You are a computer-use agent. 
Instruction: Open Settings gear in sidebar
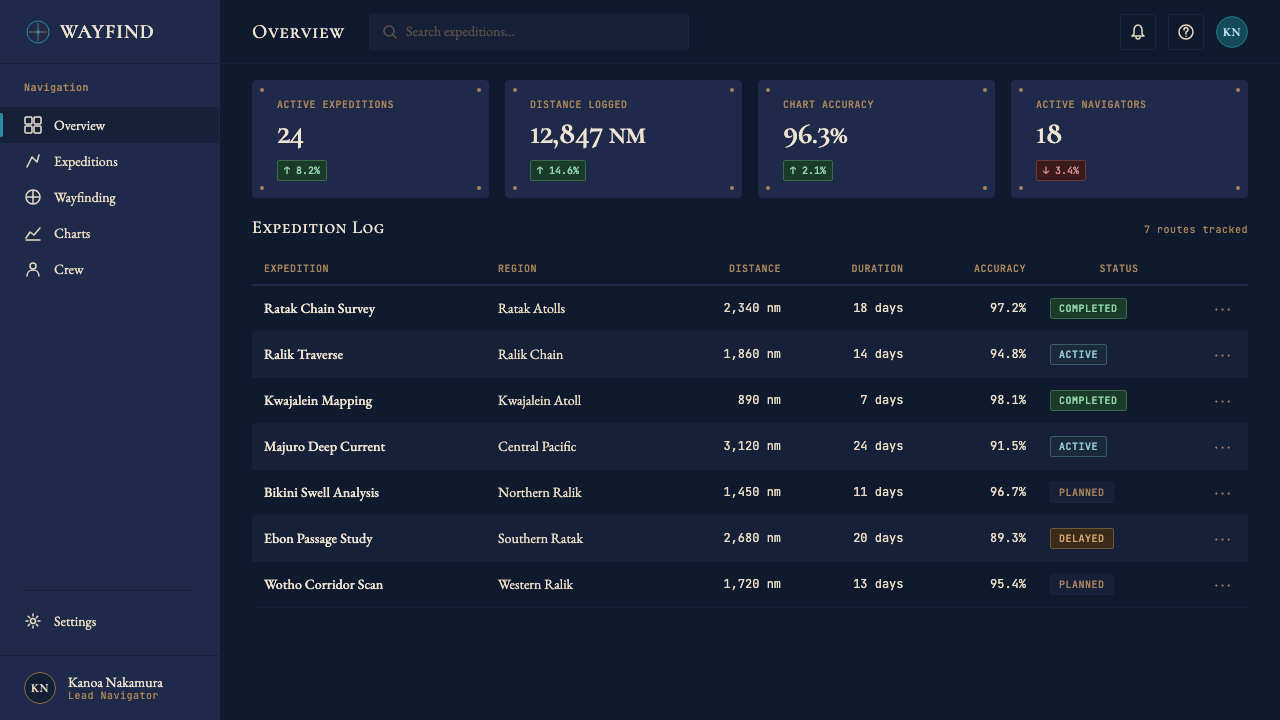click(x=33, y=621)
